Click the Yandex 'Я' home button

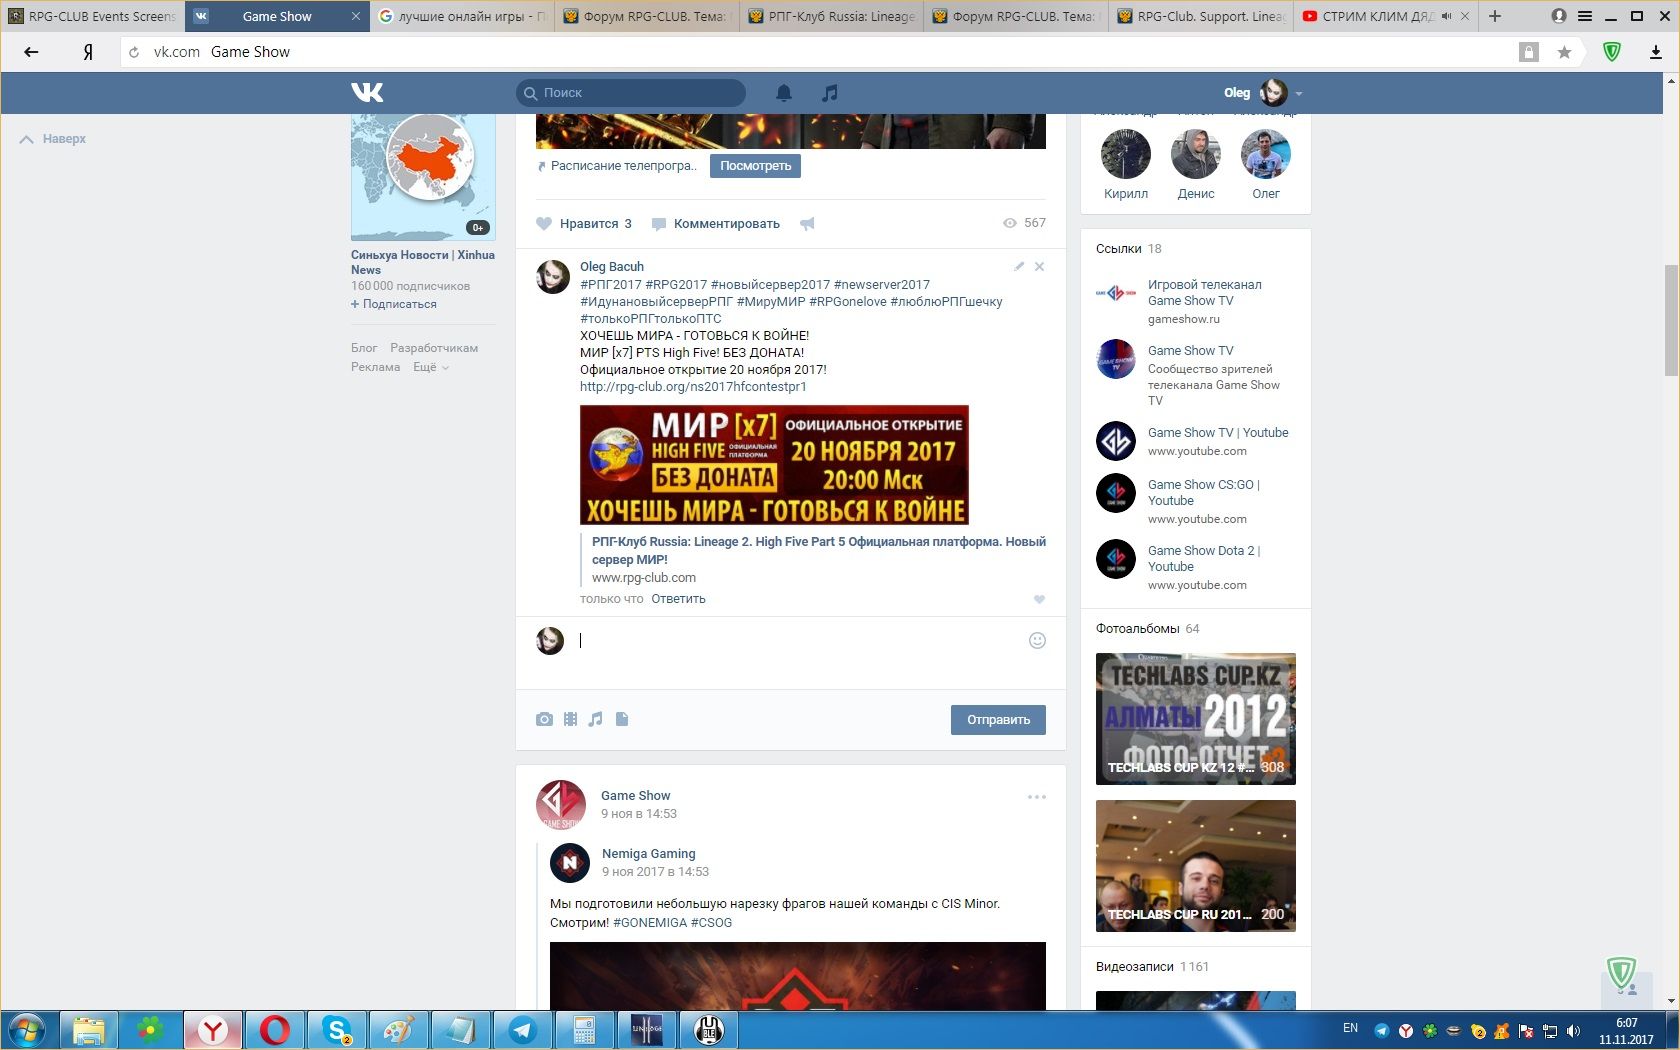point(88,52)
